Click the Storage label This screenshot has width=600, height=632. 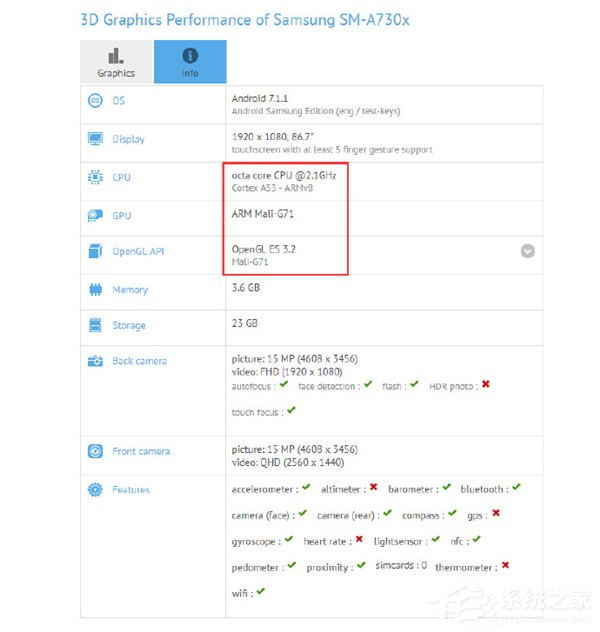(129, 325)
